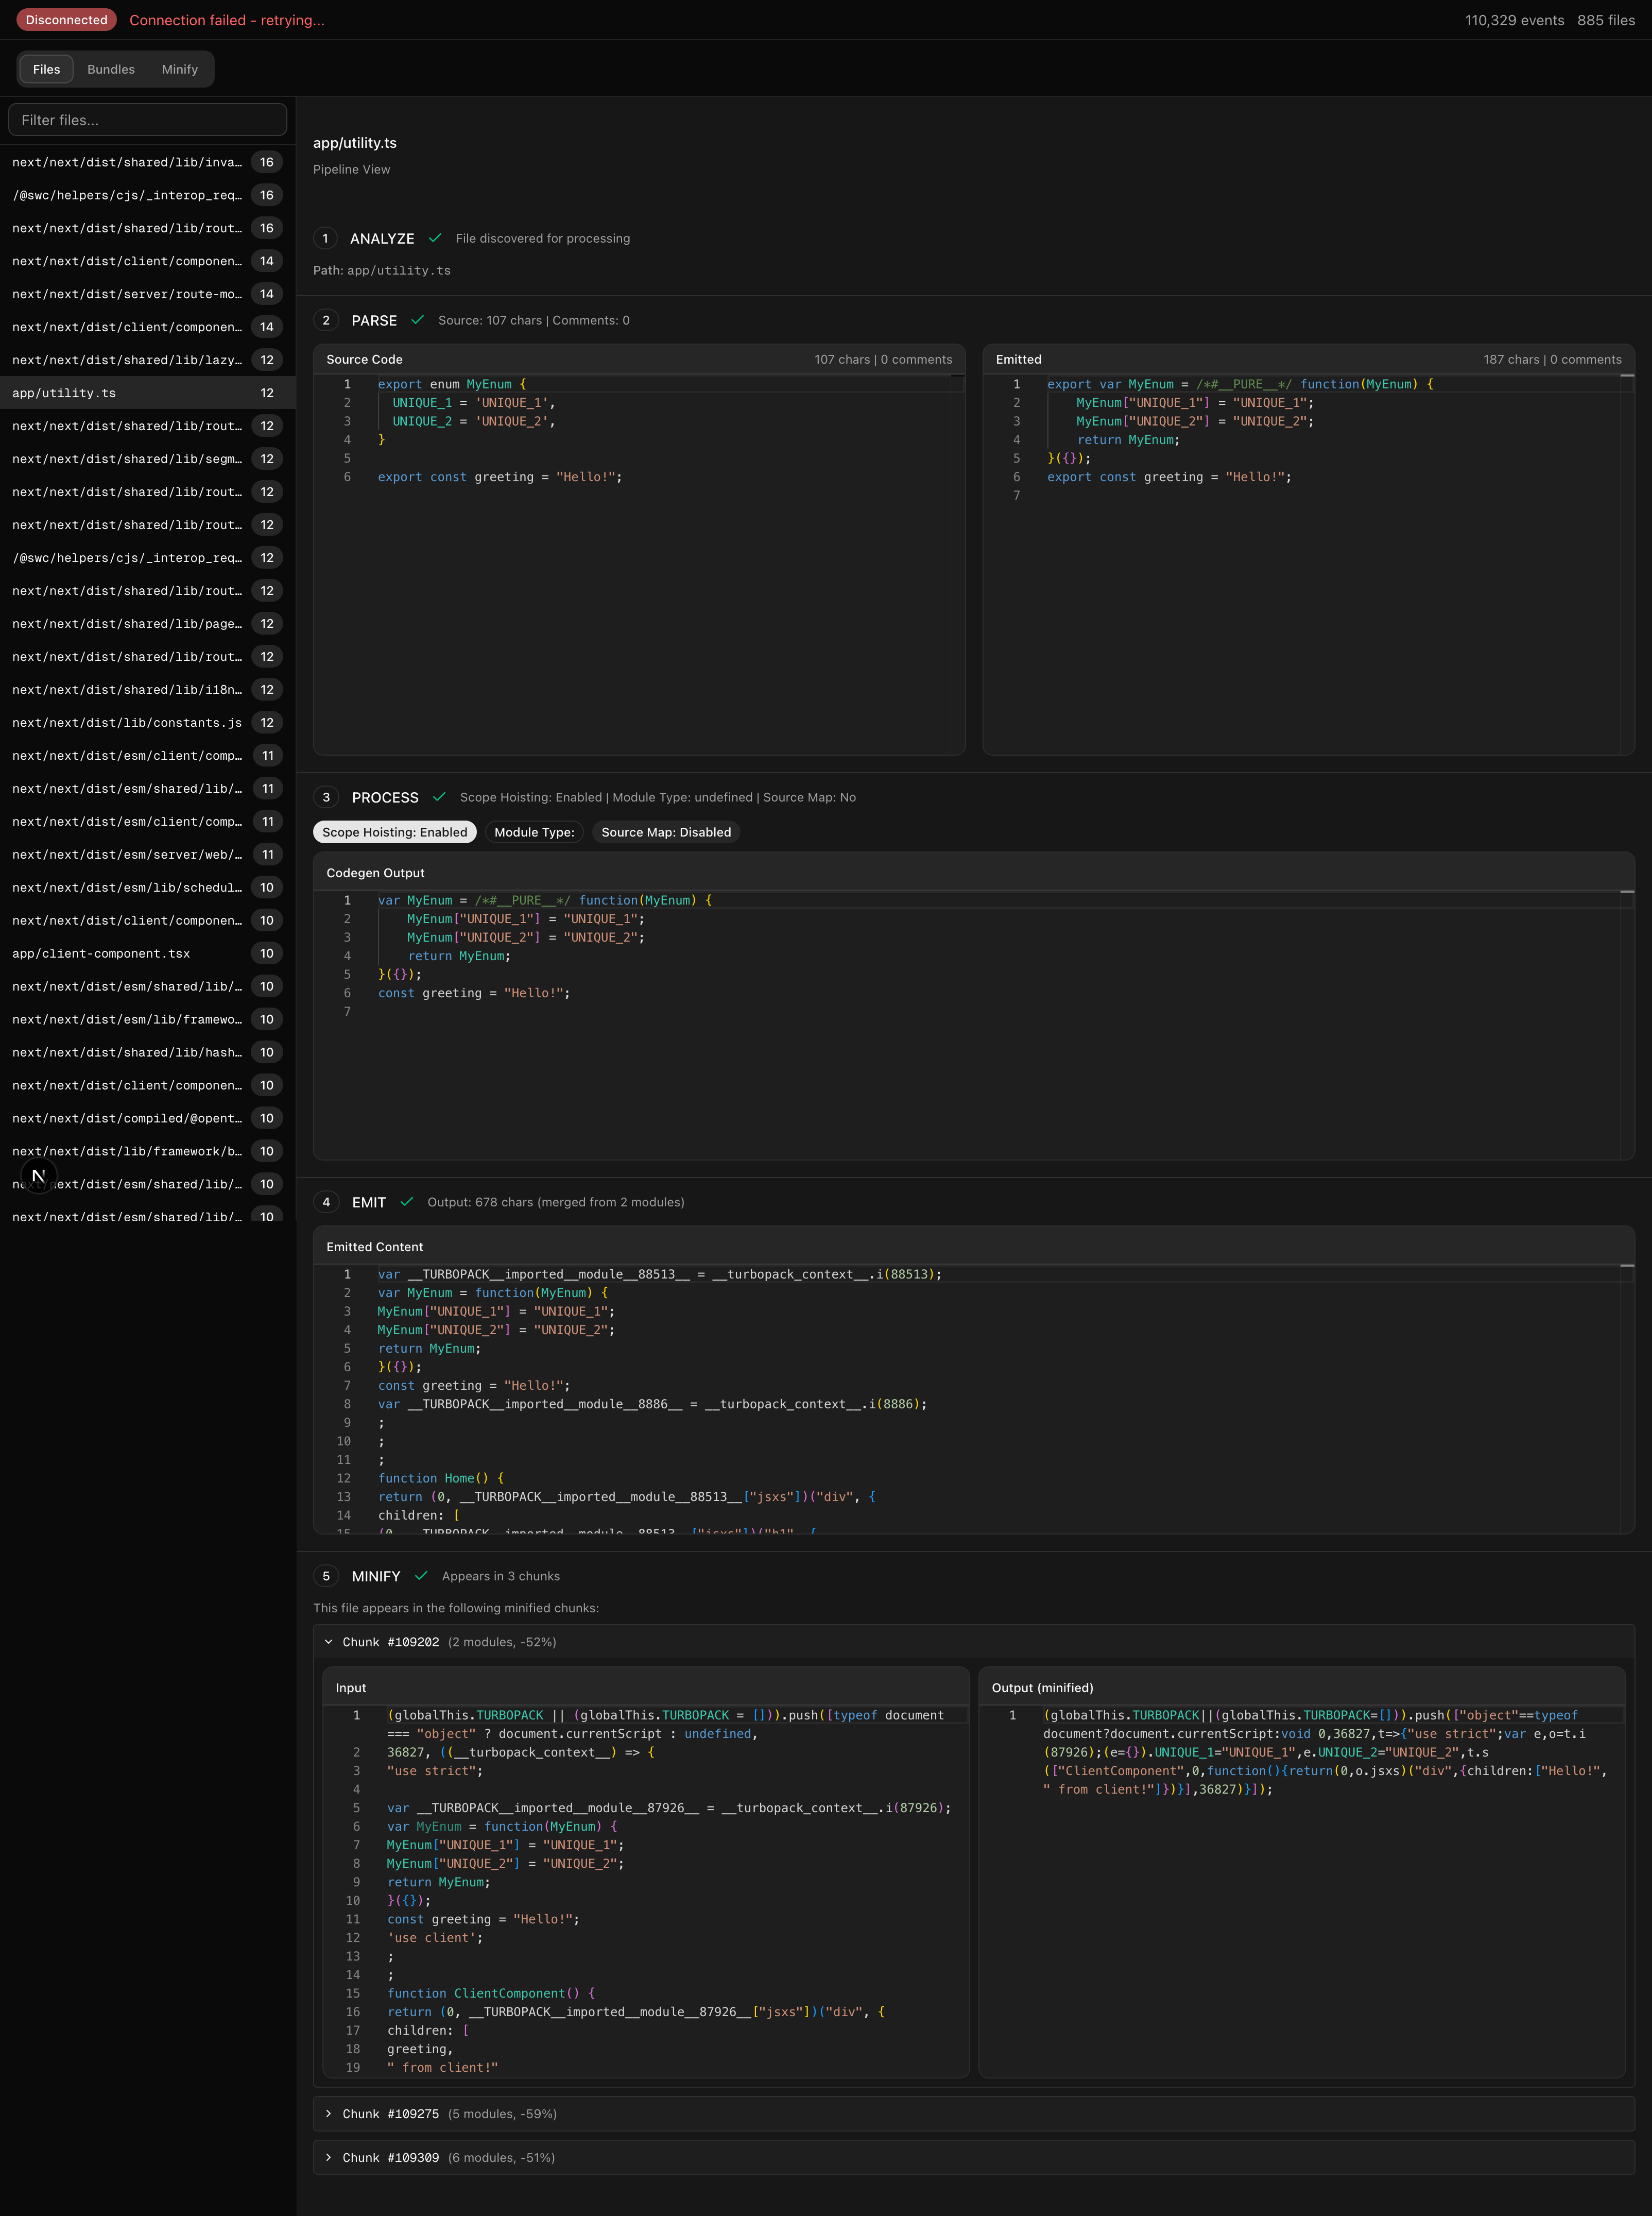Switch to the Bundles tab
Image resolution: width=1652 pixels, height=2216 pixels.
pos(111,69)
